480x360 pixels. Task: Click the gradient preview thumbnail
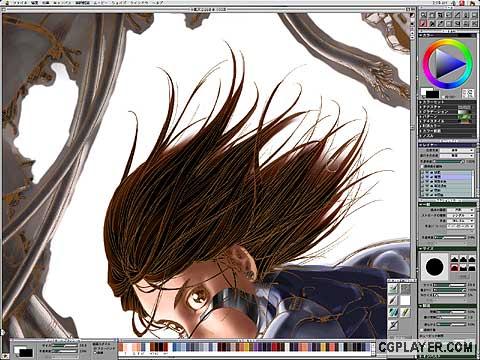pos(464,112)
